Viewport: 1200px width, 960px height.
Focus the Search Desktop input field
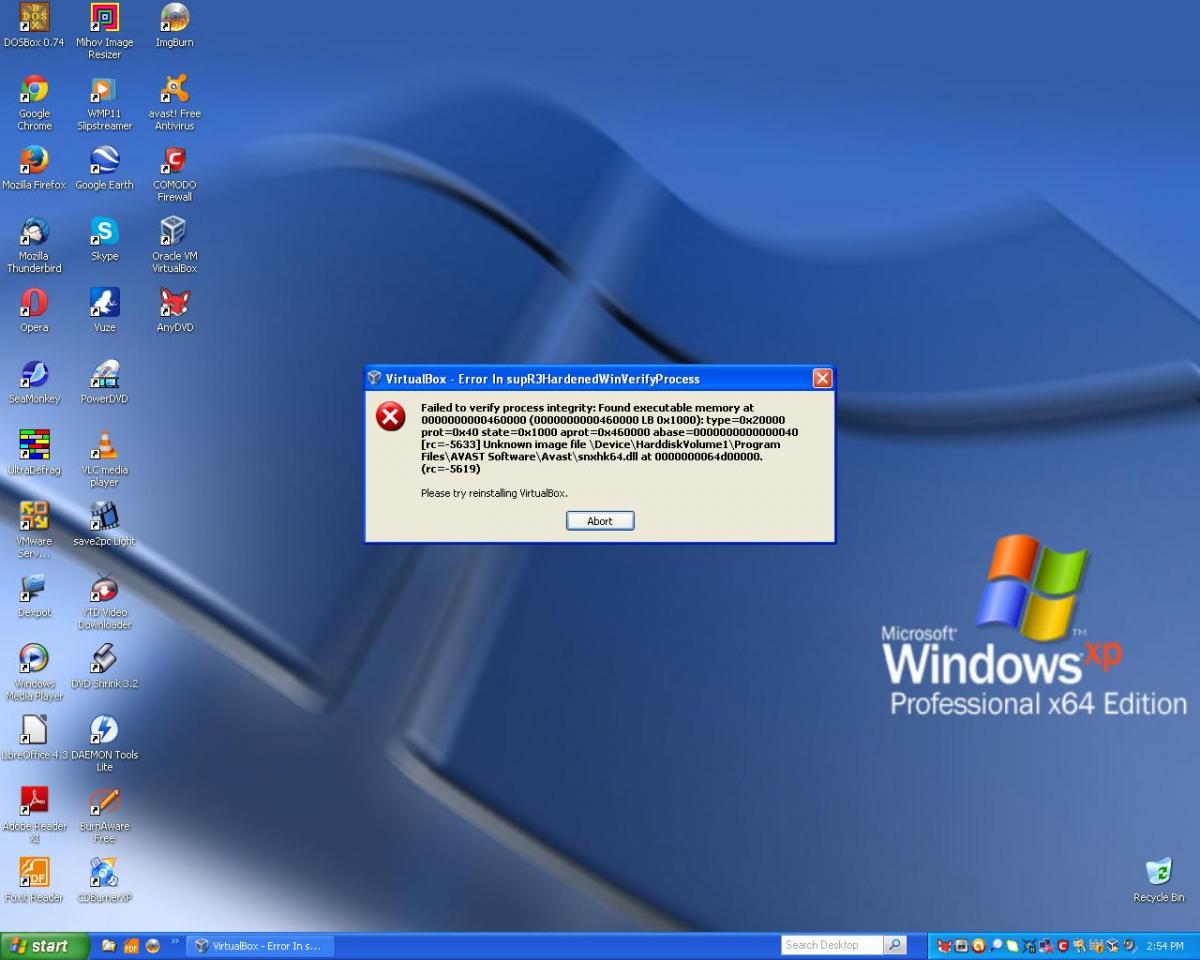tap(831, 945)
